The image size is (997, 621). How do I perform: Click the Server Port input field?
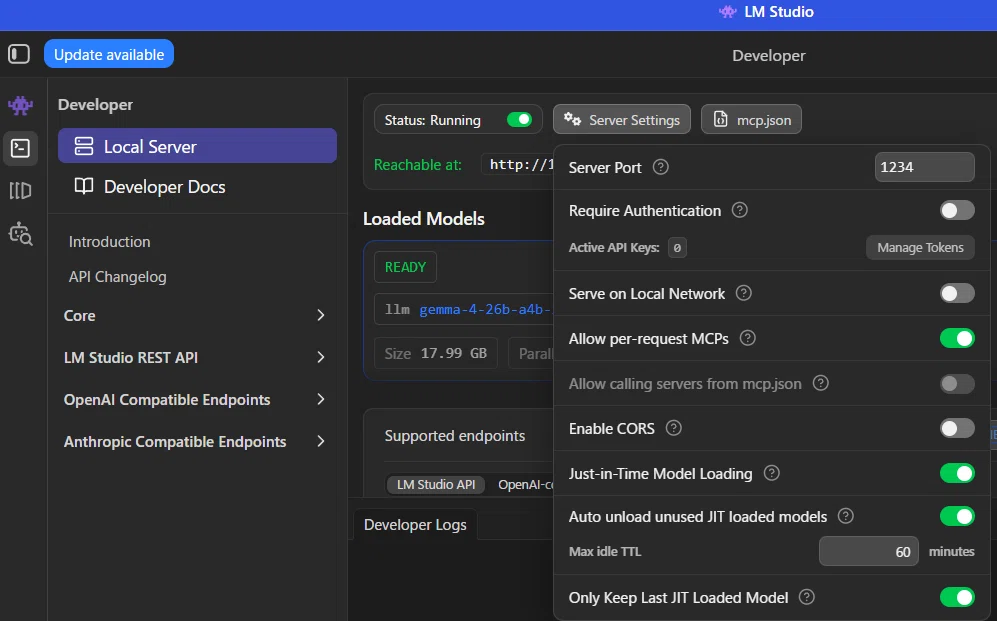click(925, 167)
